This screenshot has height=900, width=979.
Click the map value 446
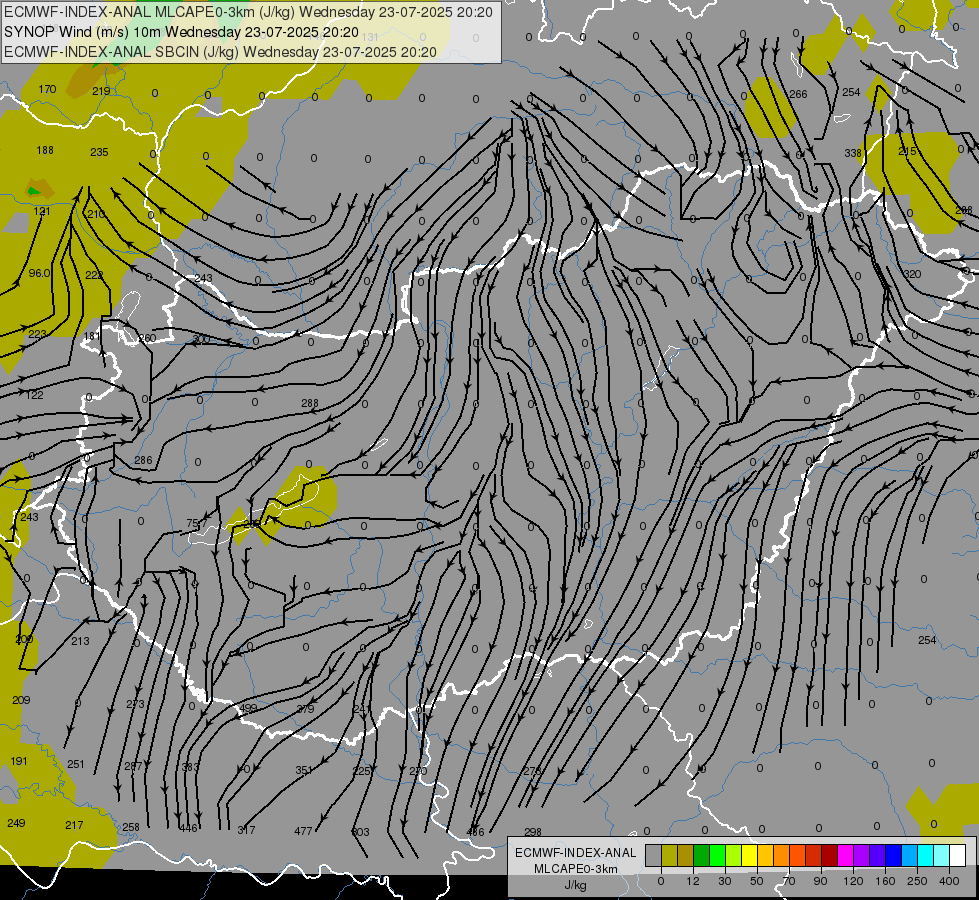click(188, 828)
